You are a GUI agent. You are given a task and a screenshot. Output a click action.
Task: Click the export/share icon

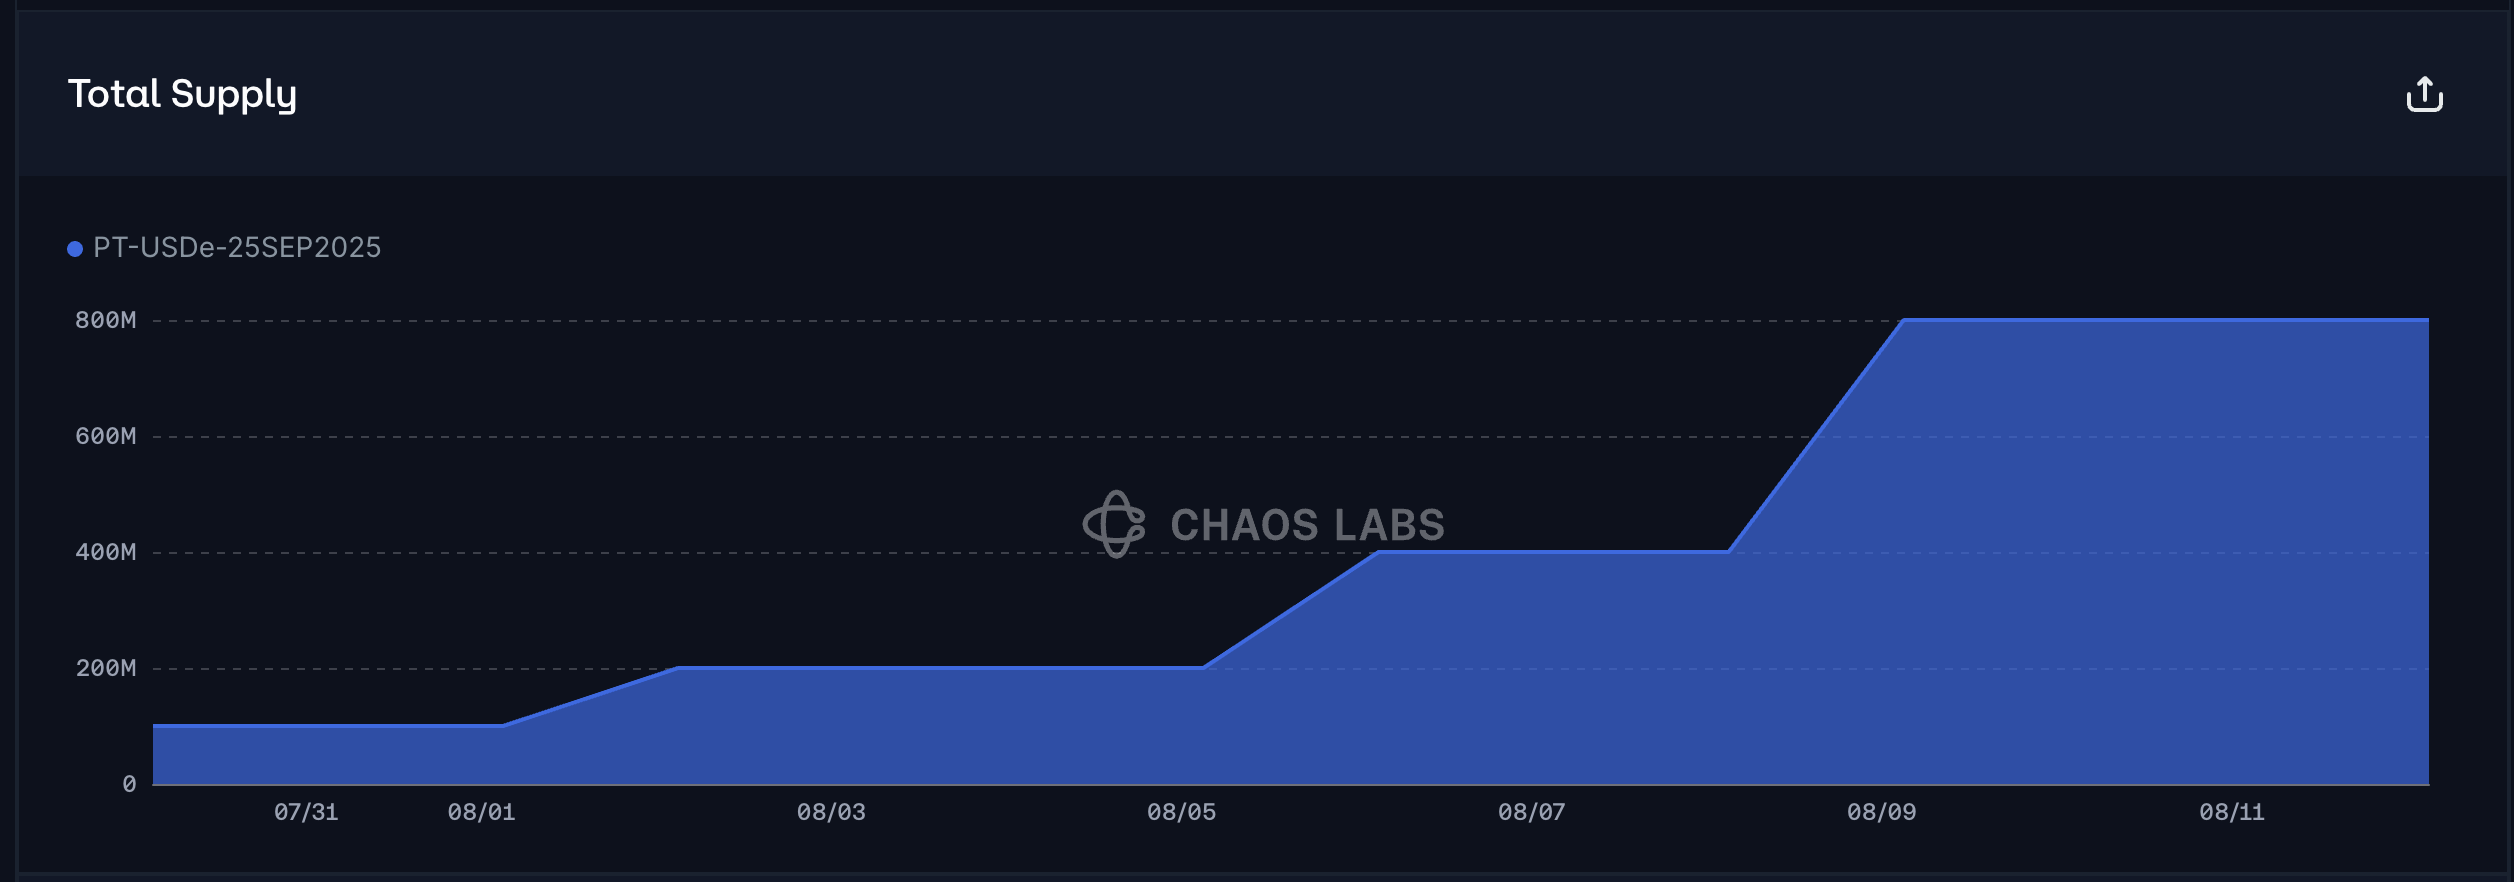coord(2424,94)
